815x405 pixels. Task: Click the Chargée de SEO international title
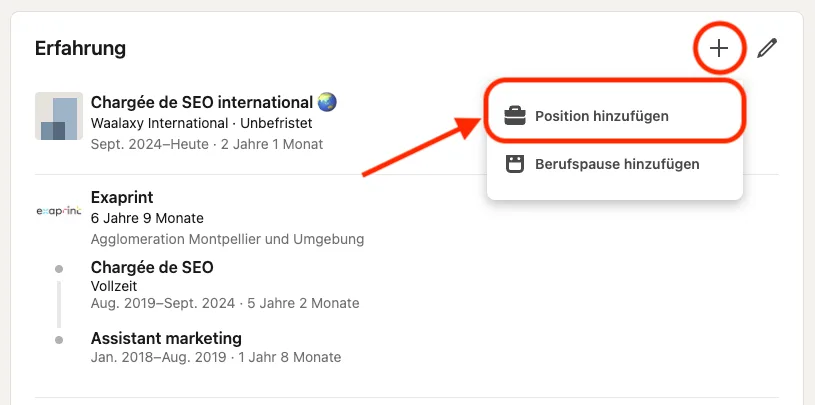click(x=202, y=102)
